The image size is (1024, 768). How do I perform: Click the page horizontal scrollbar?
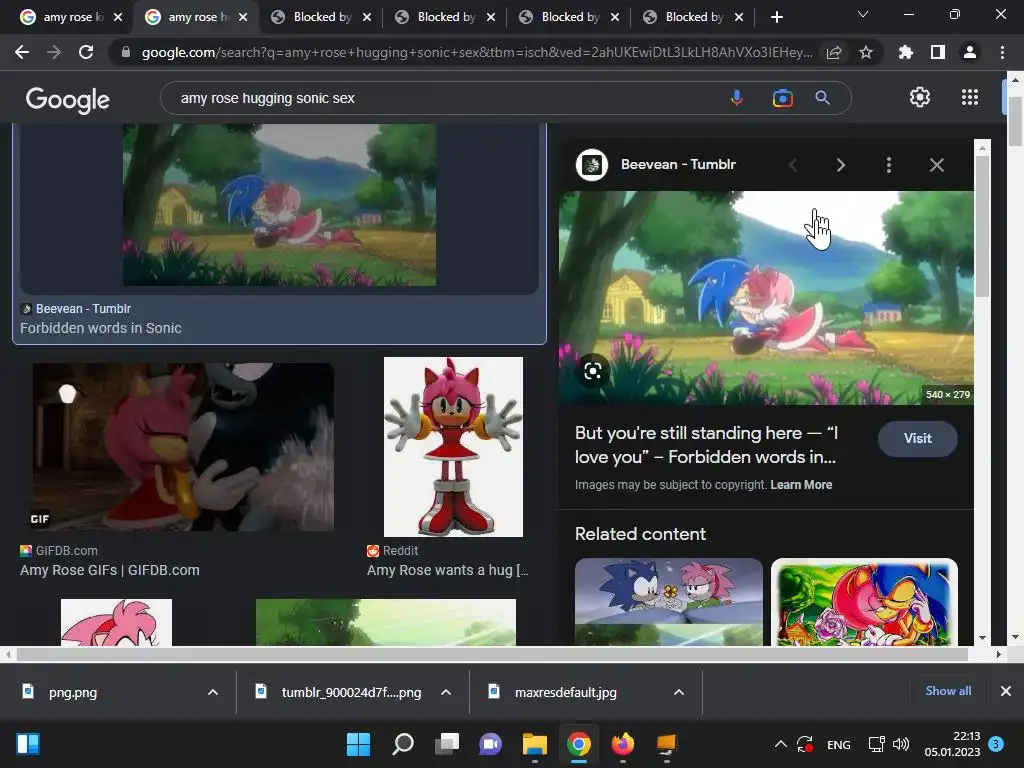tap(492, 654)
